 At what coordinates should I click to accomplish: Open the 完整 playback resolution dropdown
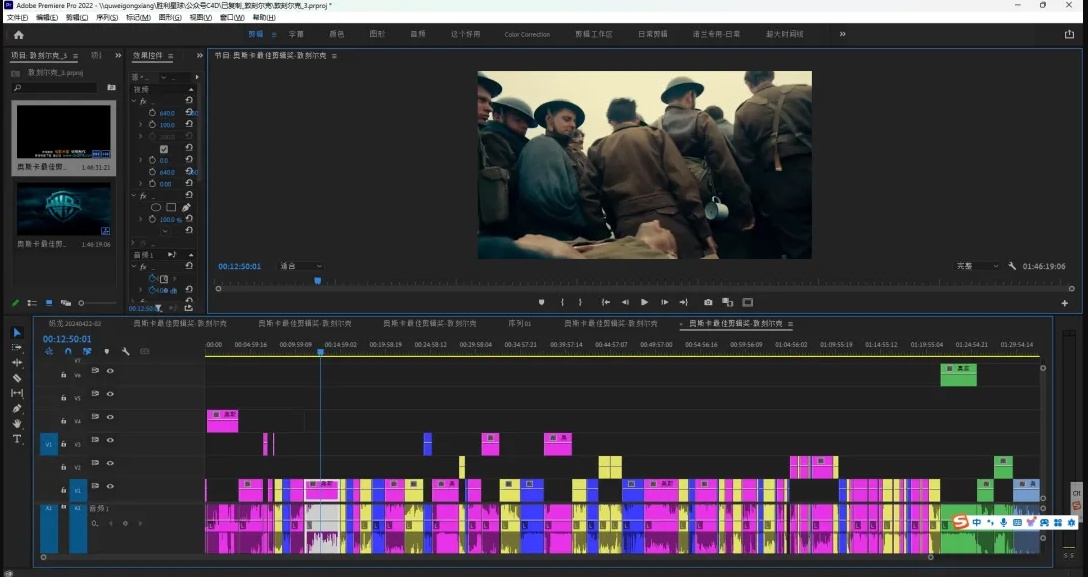[x=977, y=266]
